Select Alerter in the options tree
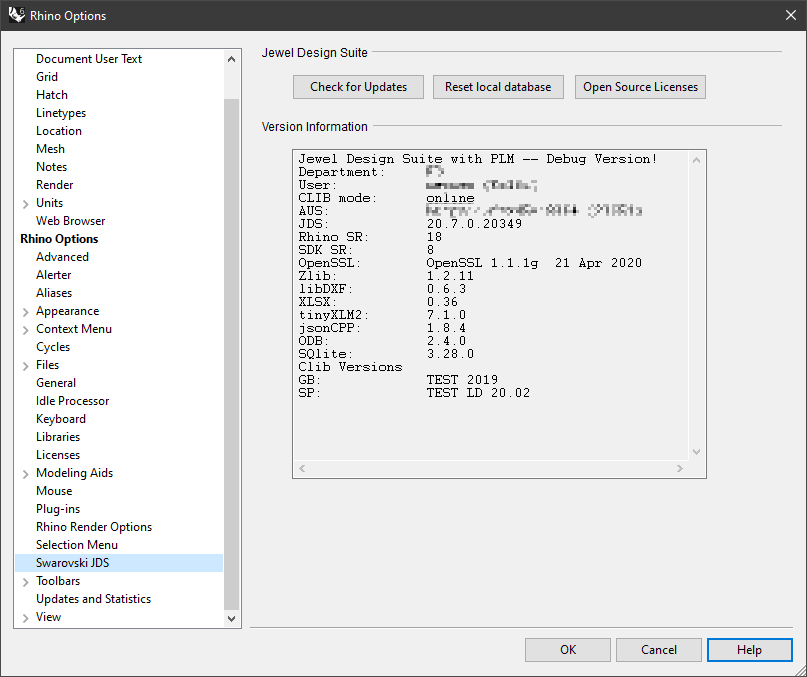The width and height of the screenshot is (807, 677). (54, 275)
